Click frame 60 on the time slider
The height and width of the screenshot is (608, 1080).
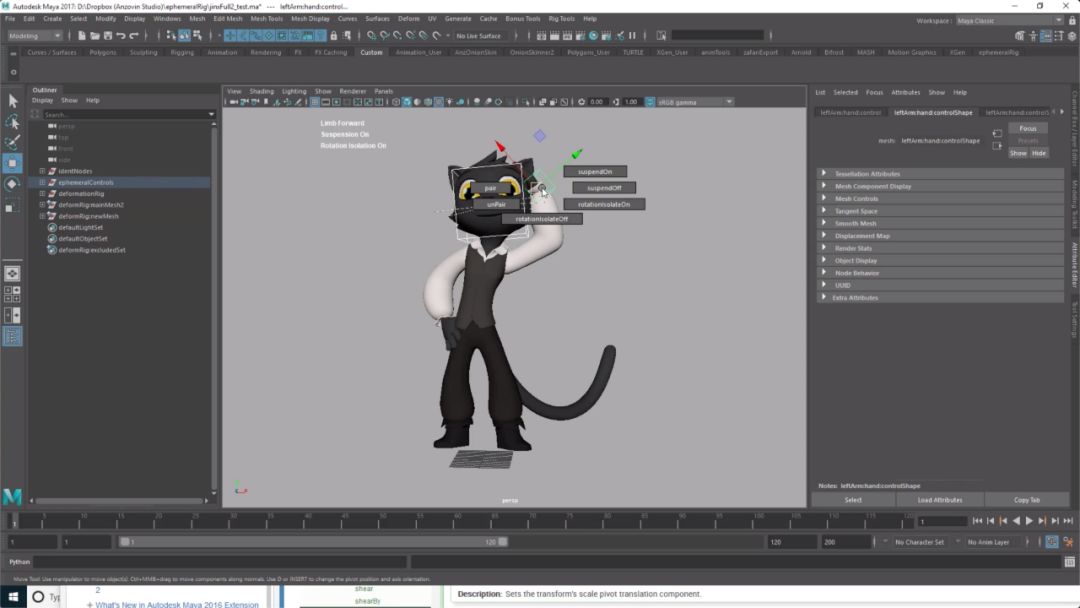click(455, 521)
